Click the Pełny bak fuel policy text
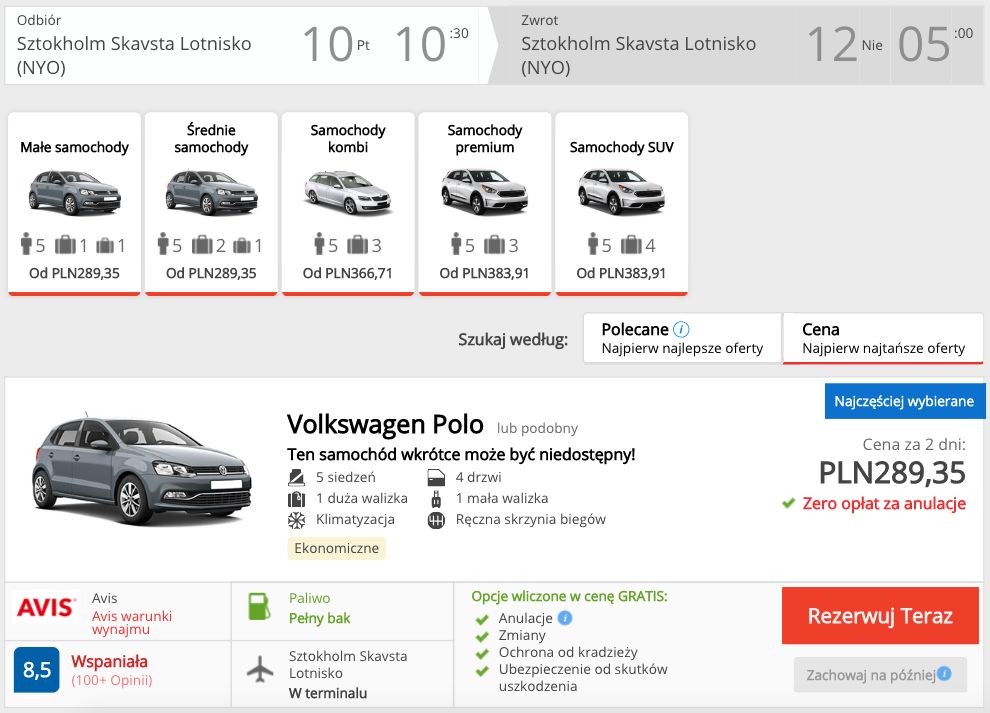This screenshot has height=713, width=990. point(319,618)
